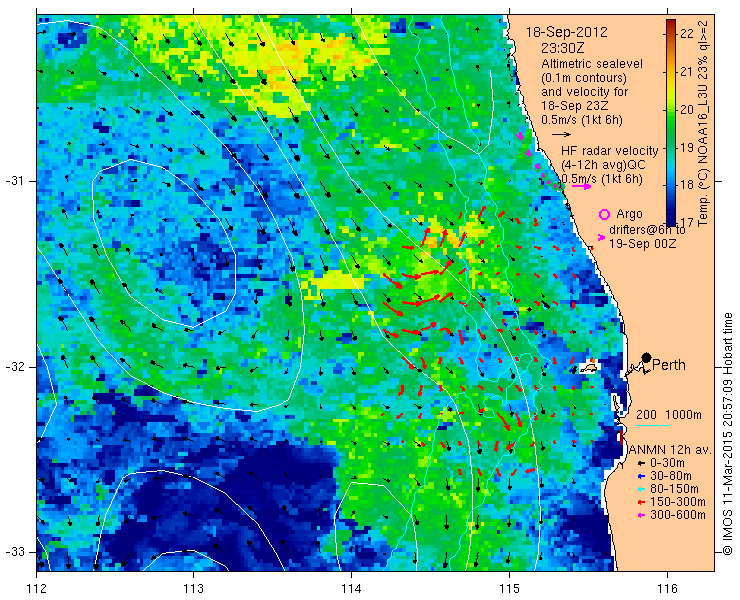Click the cyan isobath legend line
740x600 pixels.
click(x=653, y=426)
